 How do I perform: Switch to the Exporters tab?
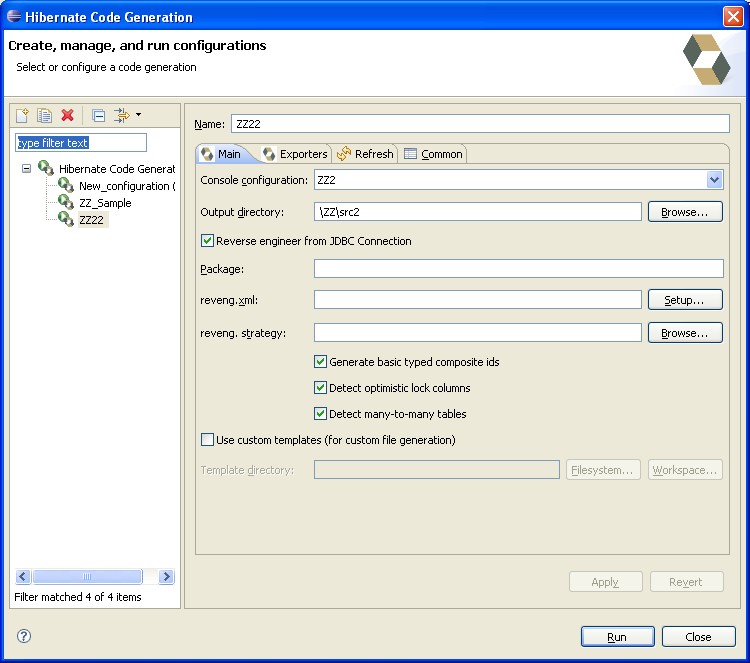295,154
